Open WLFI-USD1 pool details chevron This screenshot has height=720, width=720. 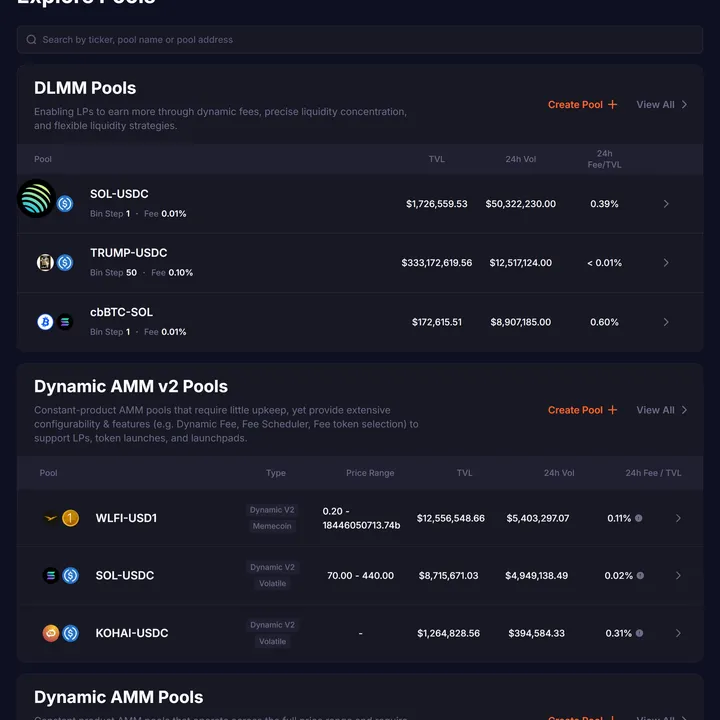click(x=678, y=518)
